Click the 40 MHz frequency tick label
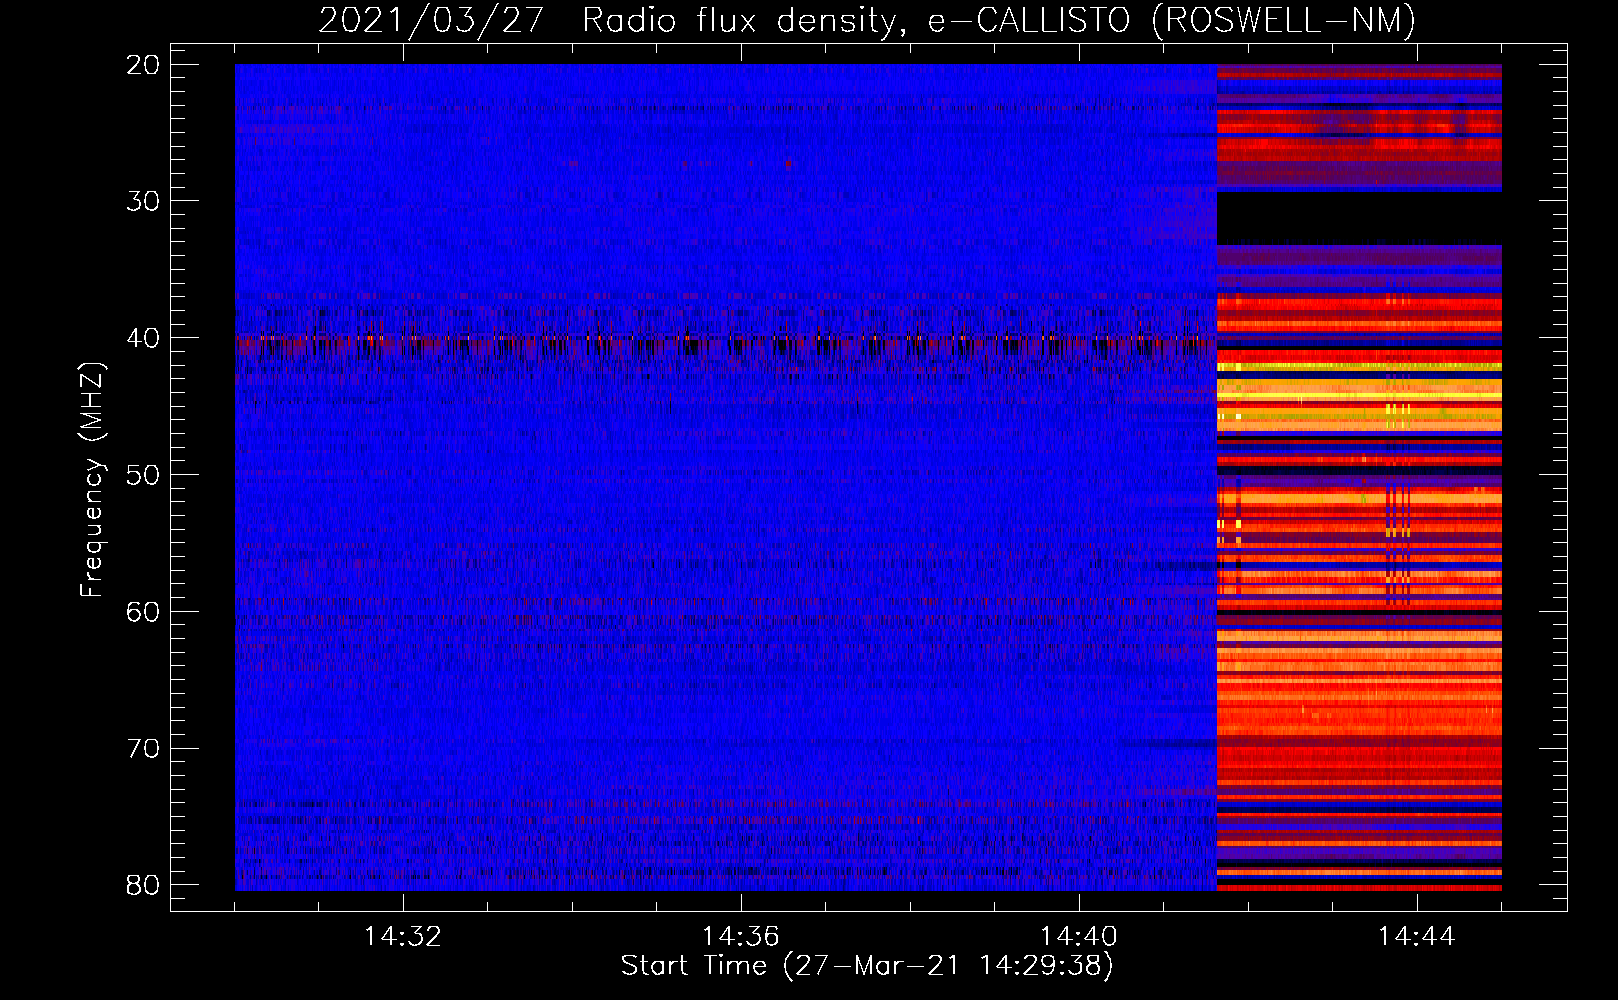Image resolution: width=1618 pixels, height=1000 pixels. (143, 338)
